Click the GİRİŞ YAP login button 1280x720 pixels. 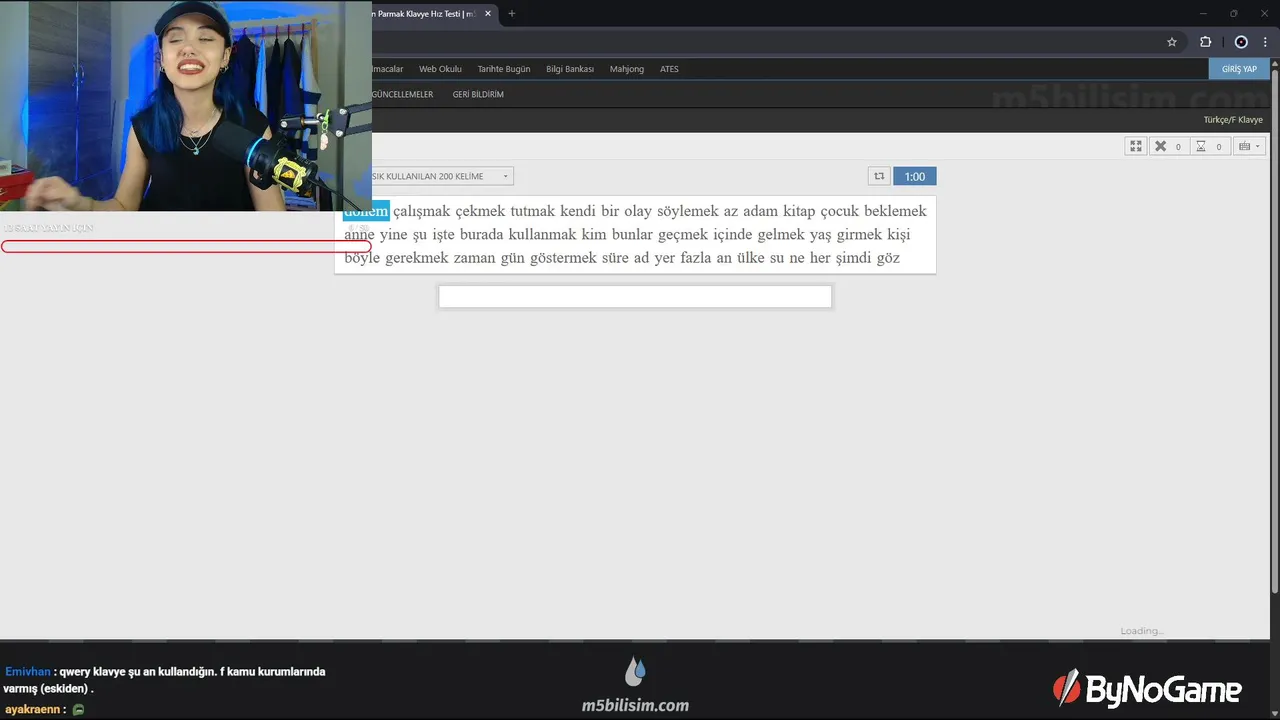(x=1239, y=69)
